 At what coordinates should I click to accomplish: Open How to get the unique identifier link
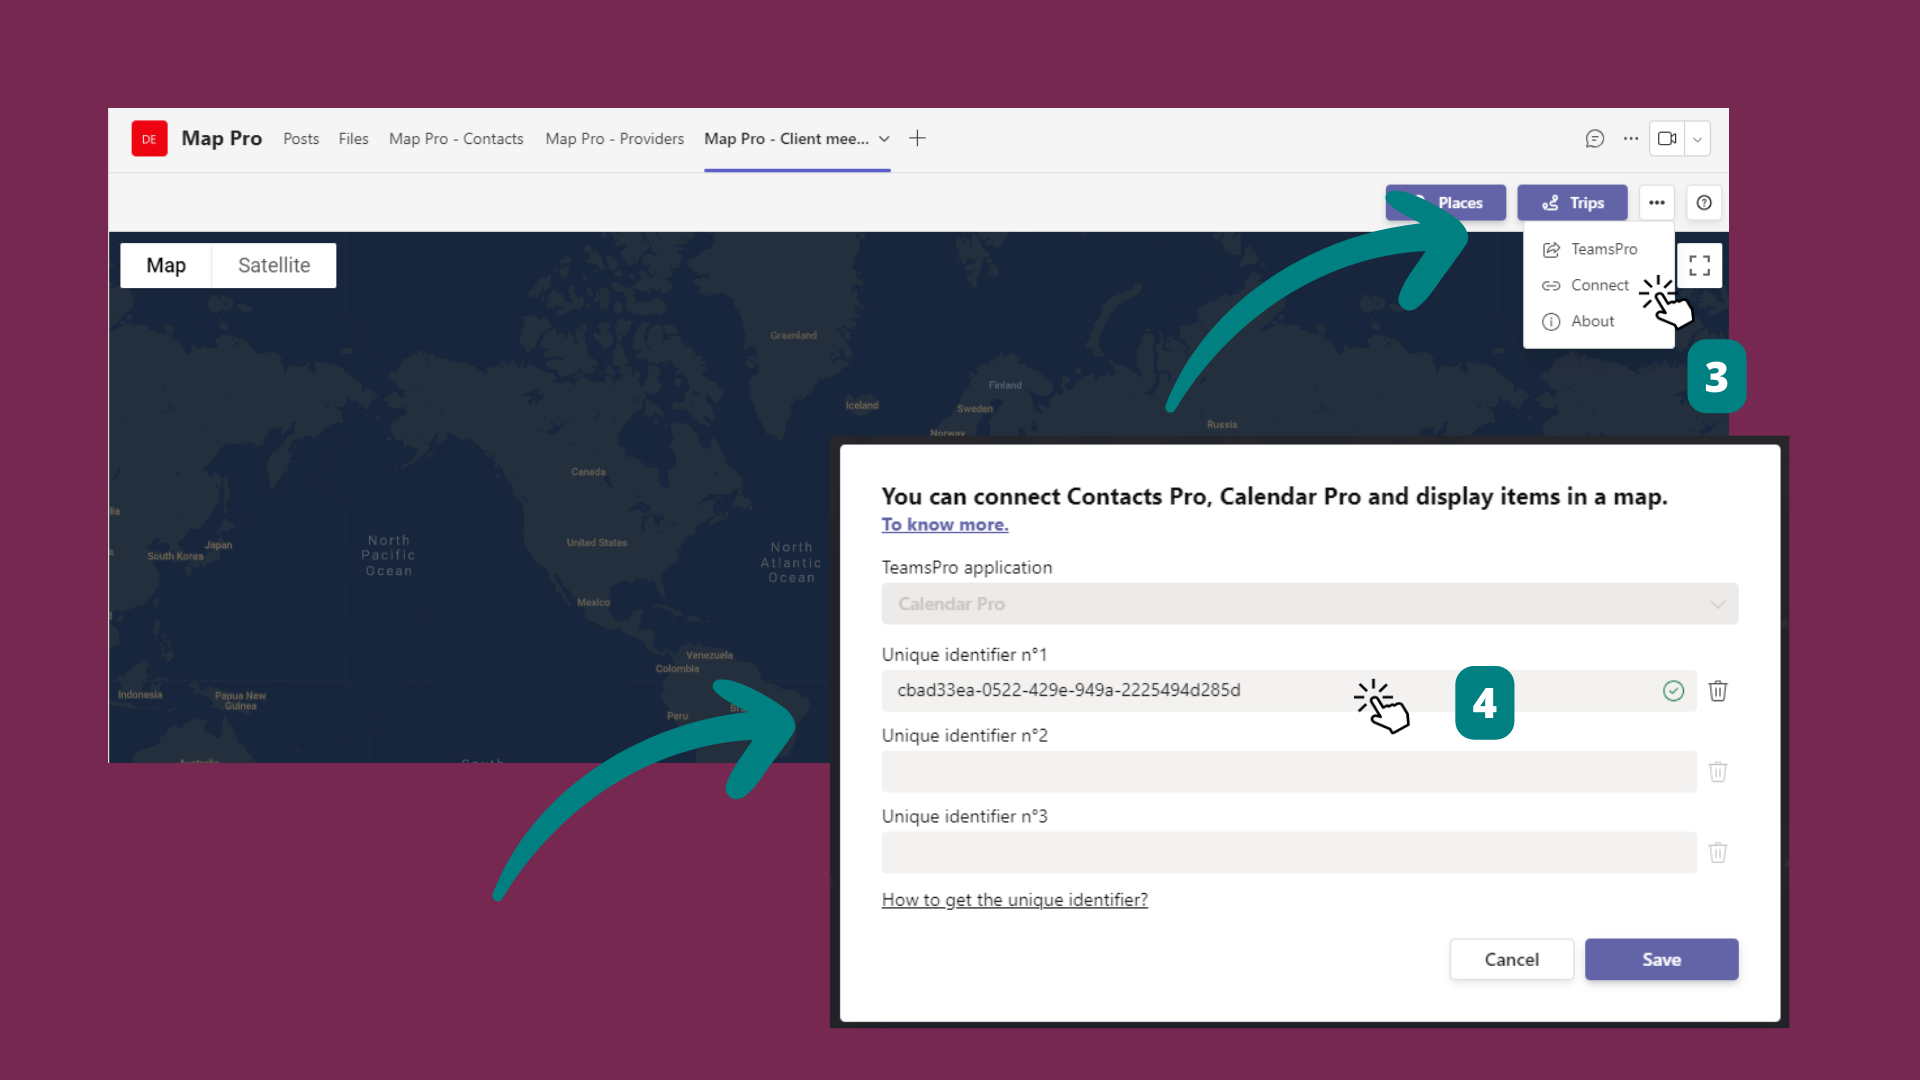1015,900
